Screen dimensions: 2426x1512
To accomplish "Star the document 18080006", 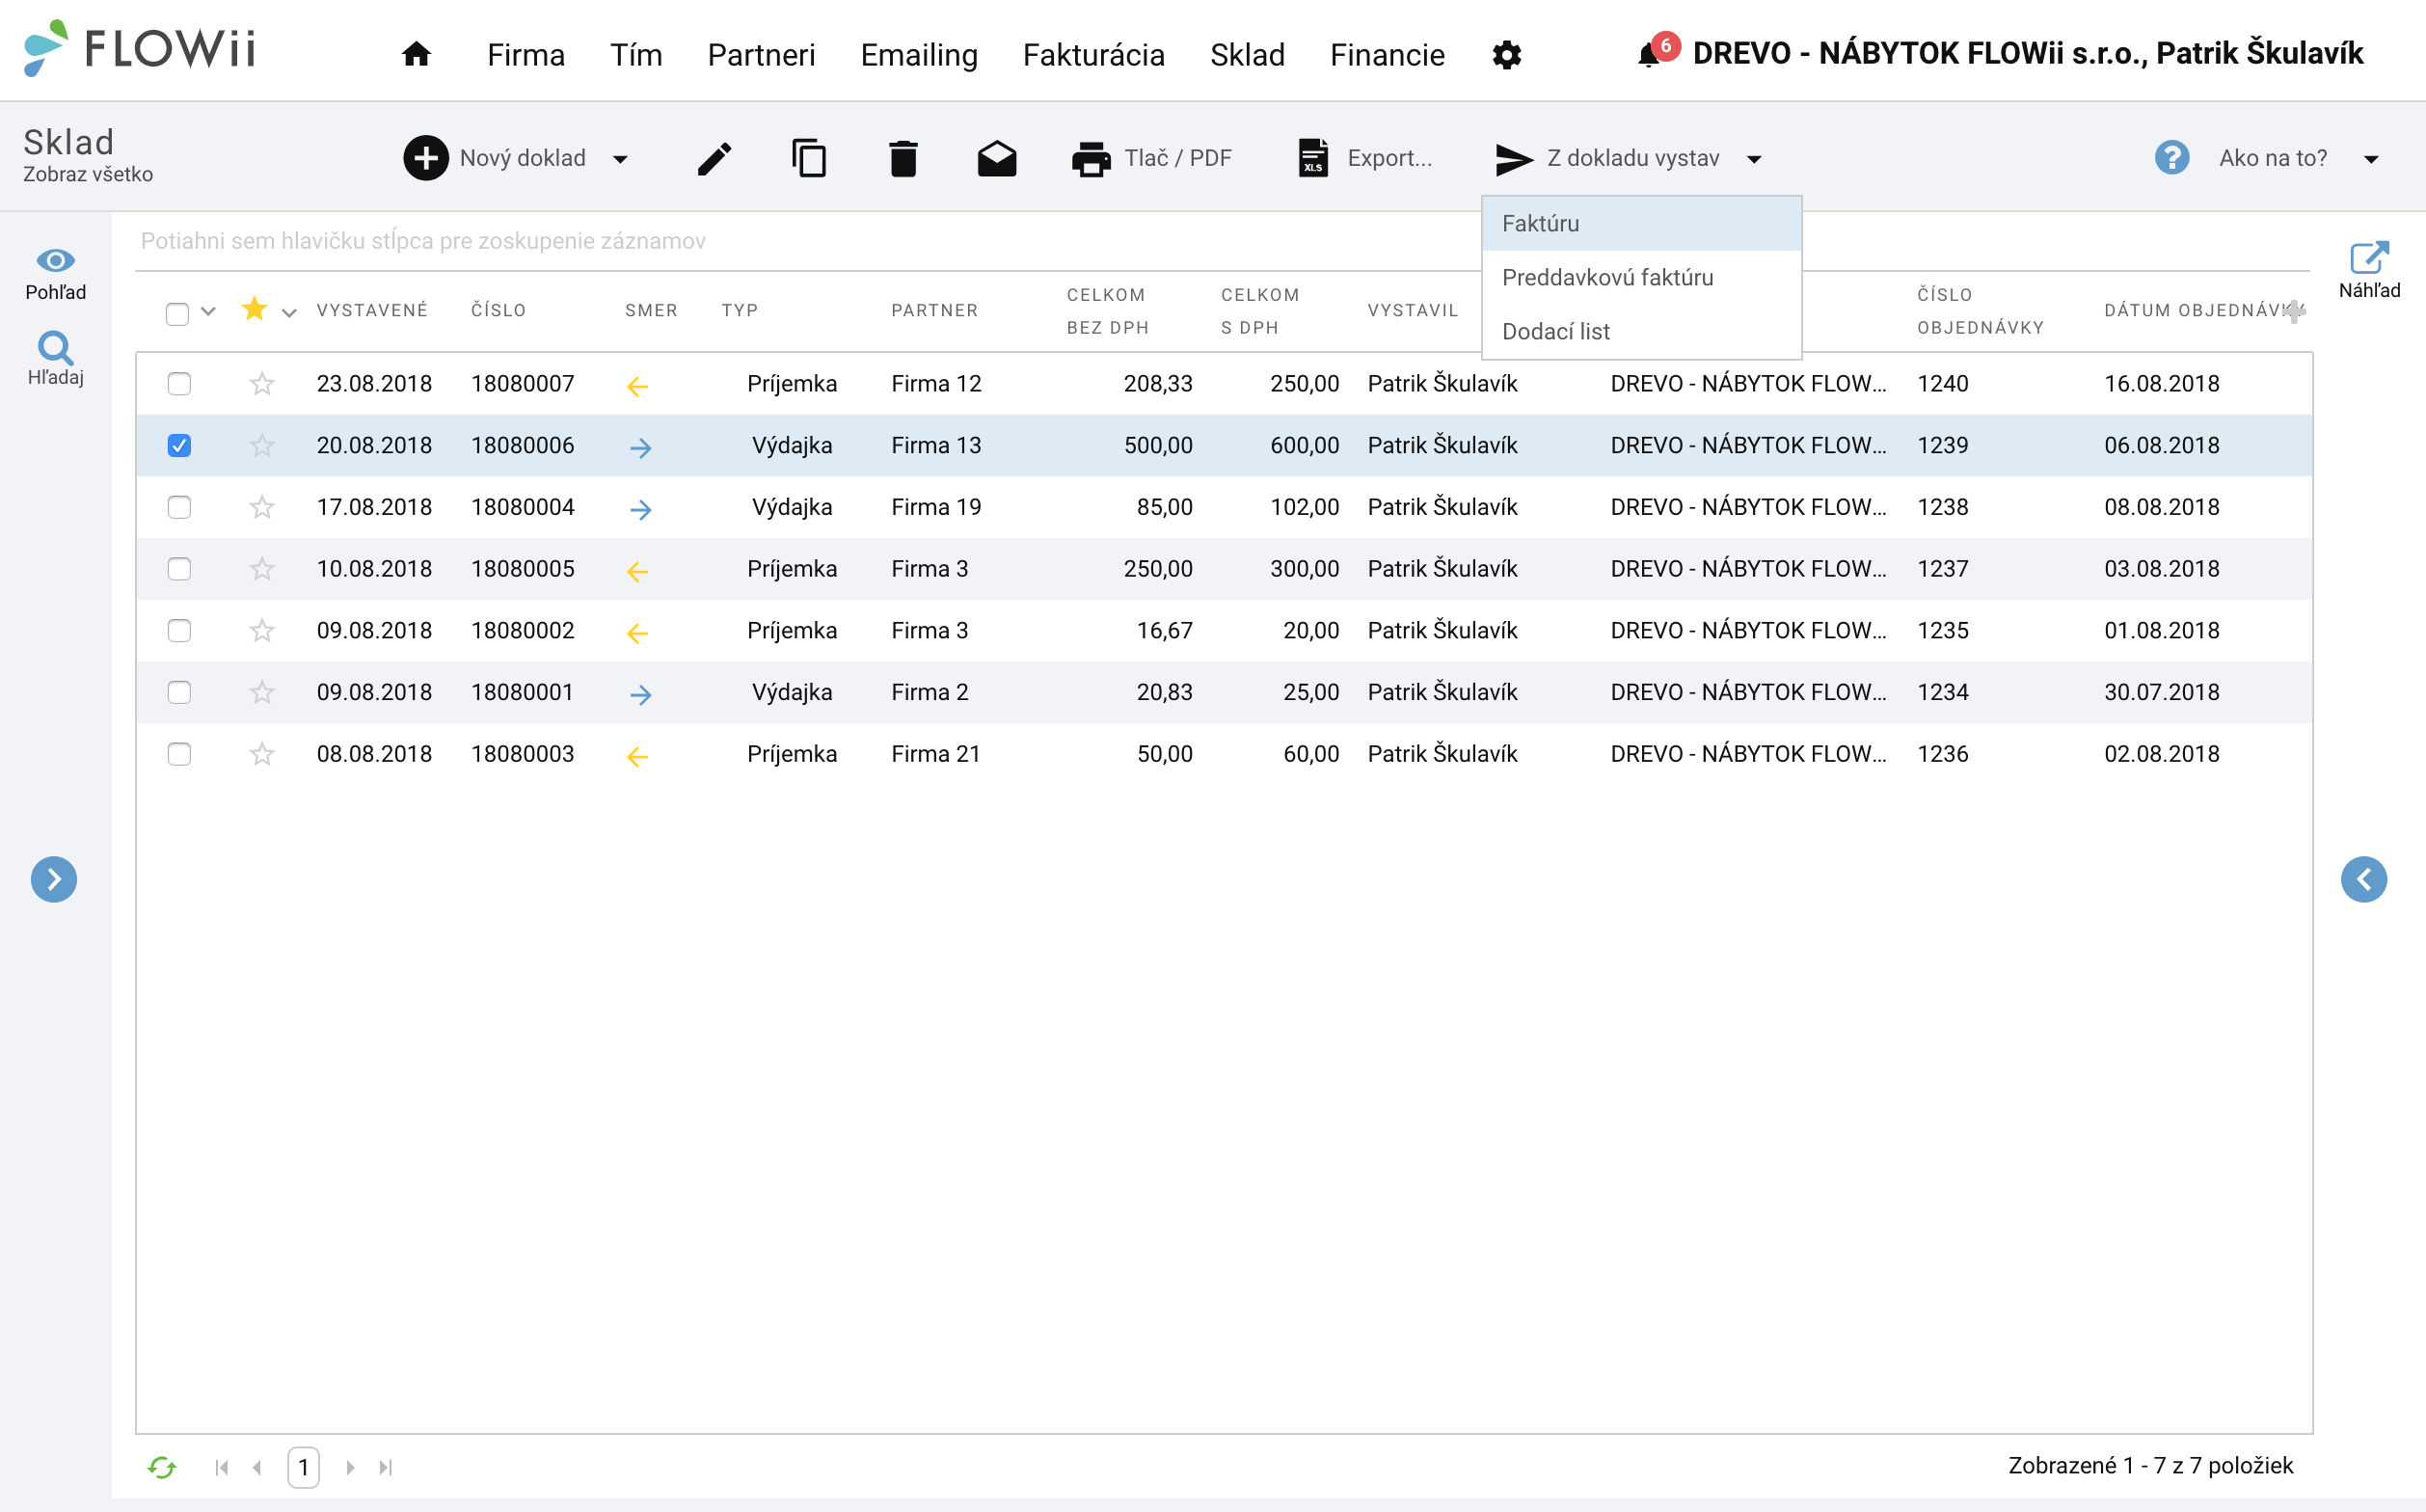I will pos(262,445).
